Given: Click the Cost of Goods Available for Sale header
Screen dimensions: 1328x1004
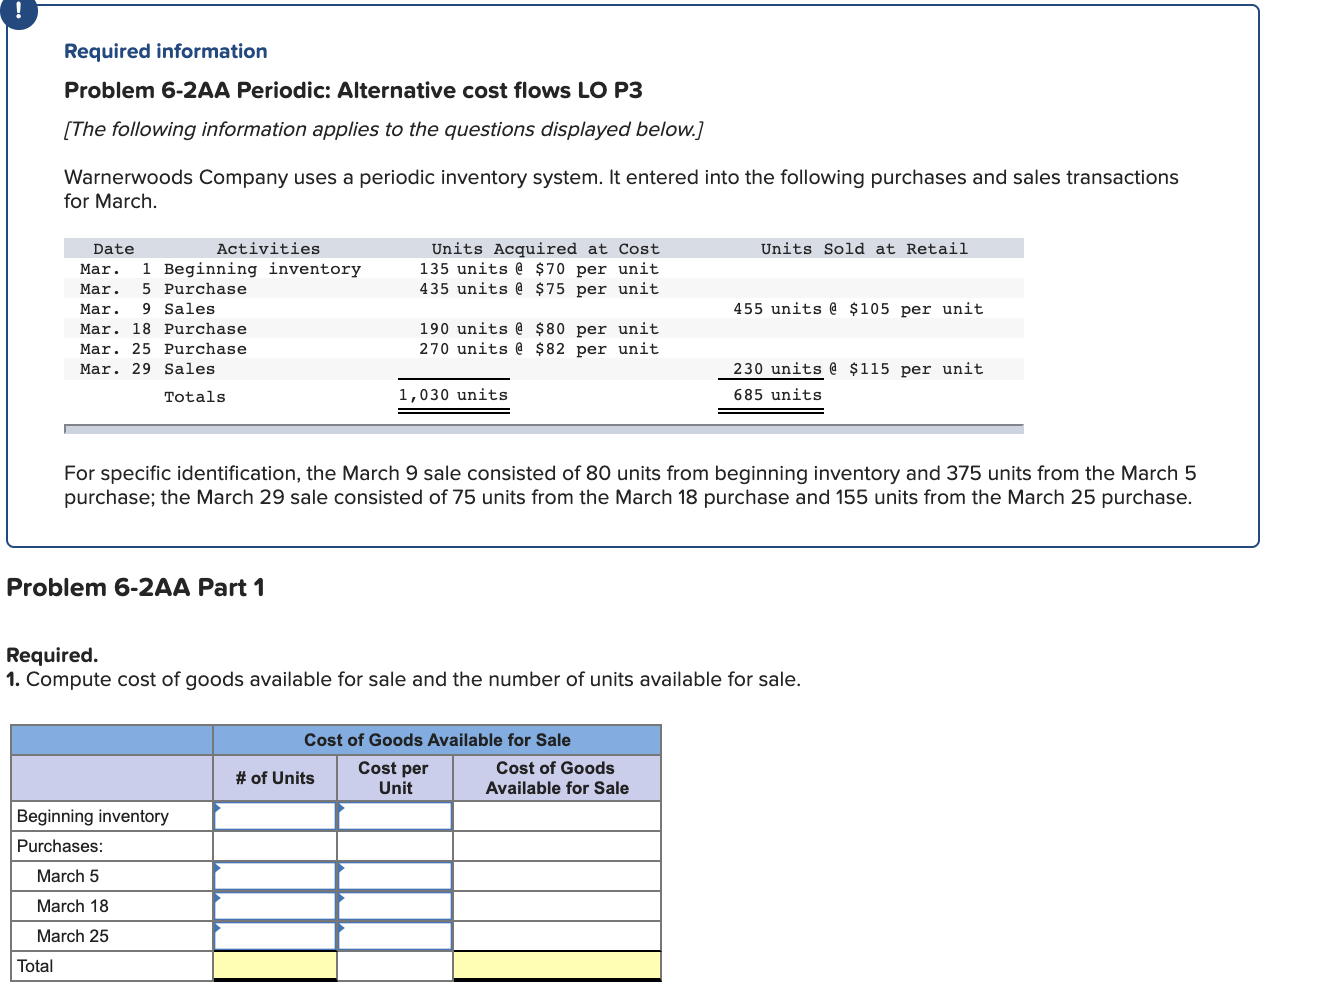Looking at the screenshot, I should tap(436, 740).
